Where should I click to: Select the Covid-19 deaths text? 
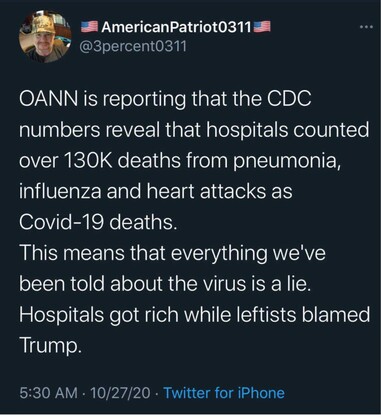(x=98, y=222)
